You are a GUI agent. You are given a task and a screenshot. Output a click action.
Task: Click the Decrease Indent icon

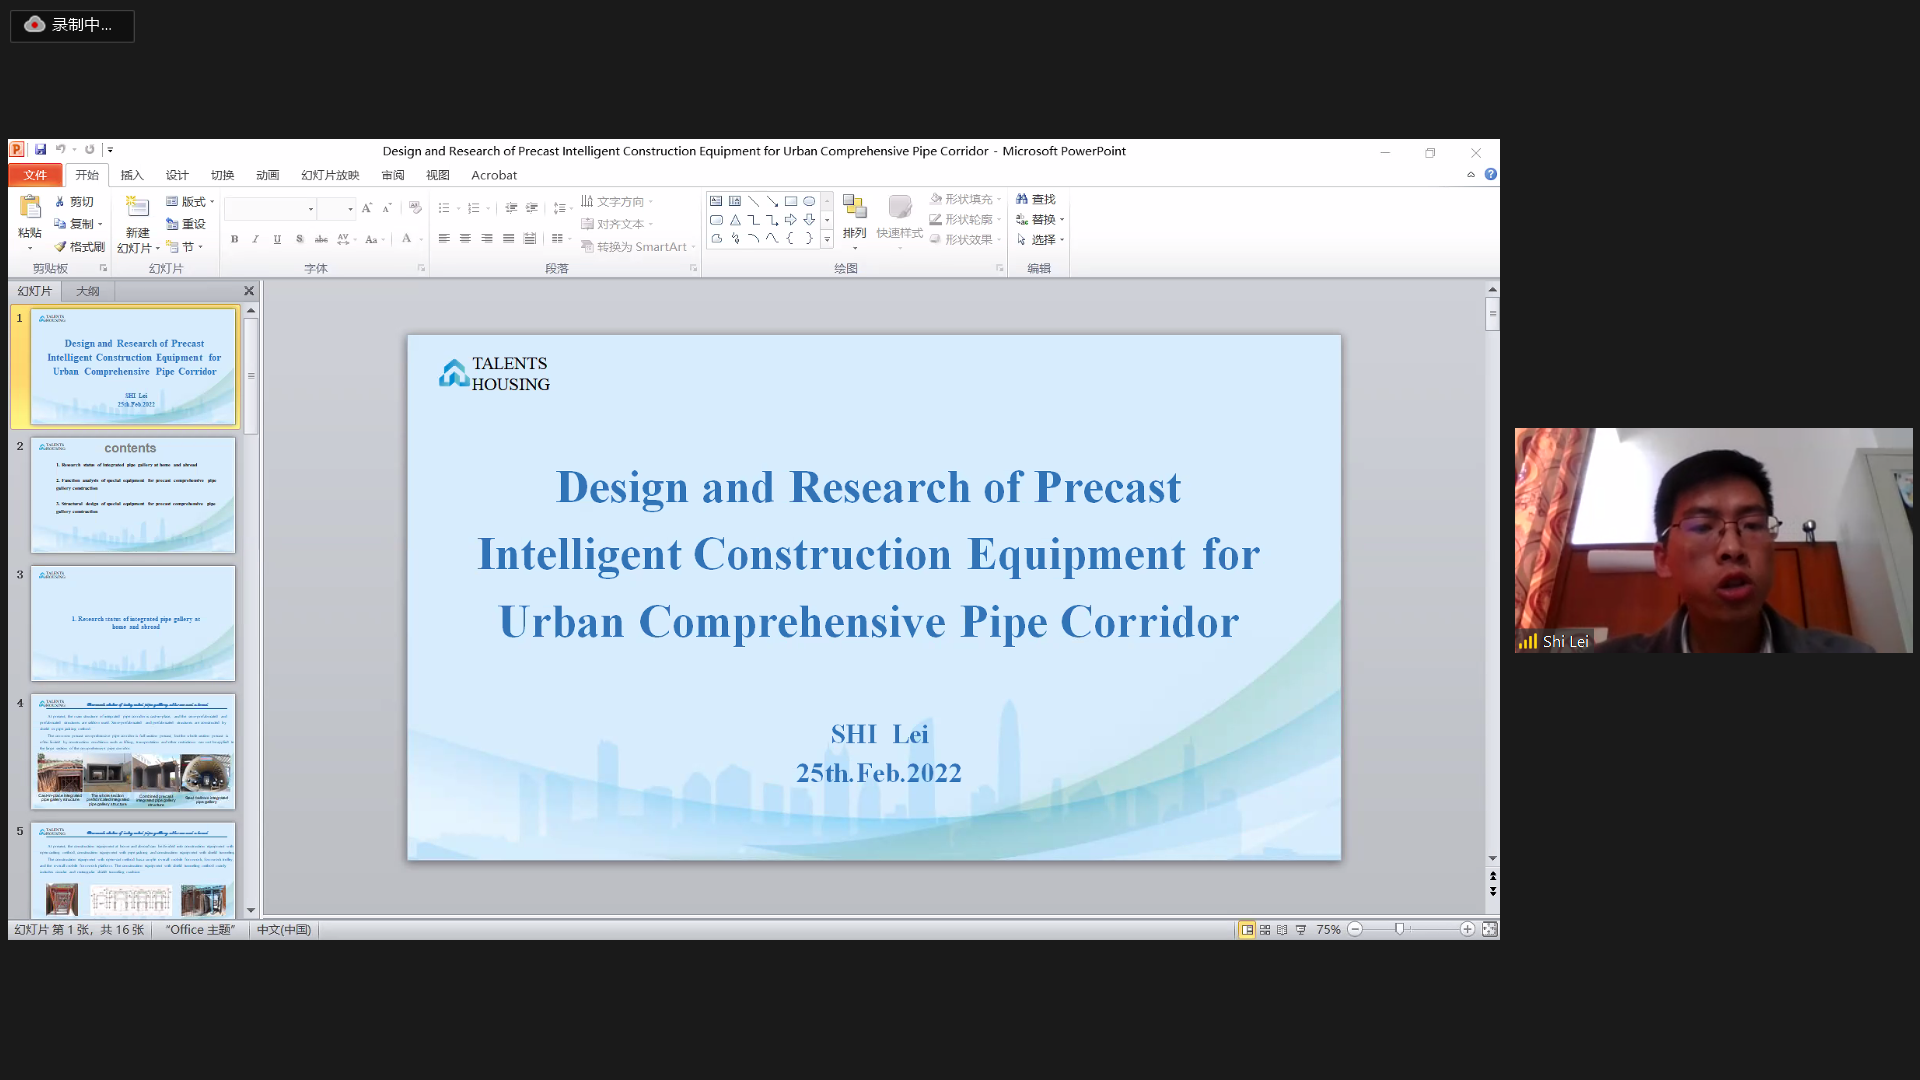click(511, 208)
